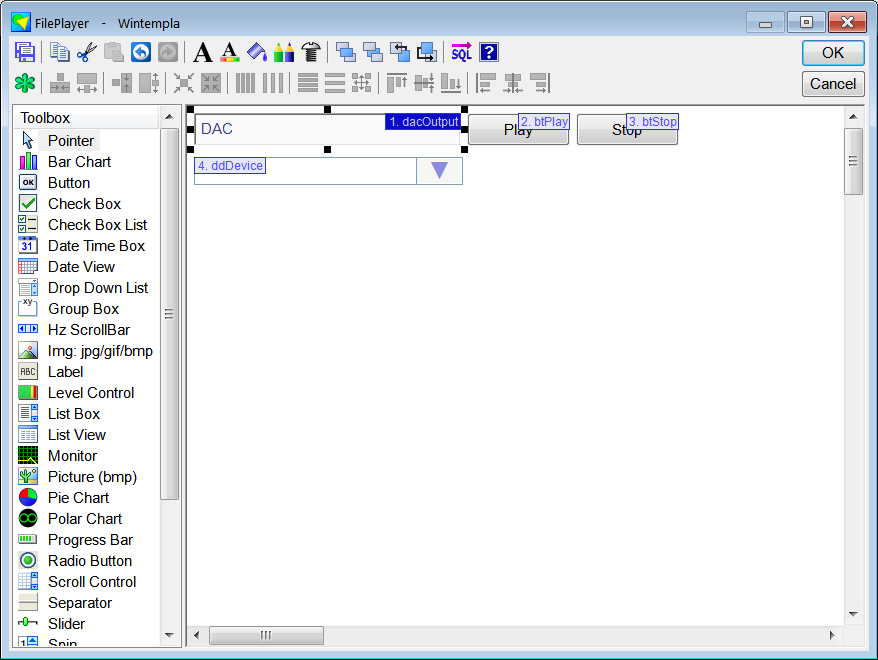The width and height of the screenshot is (878, 660).
Task: Click the swap order windows icon with arrows
Action: (x=400, y=53)
